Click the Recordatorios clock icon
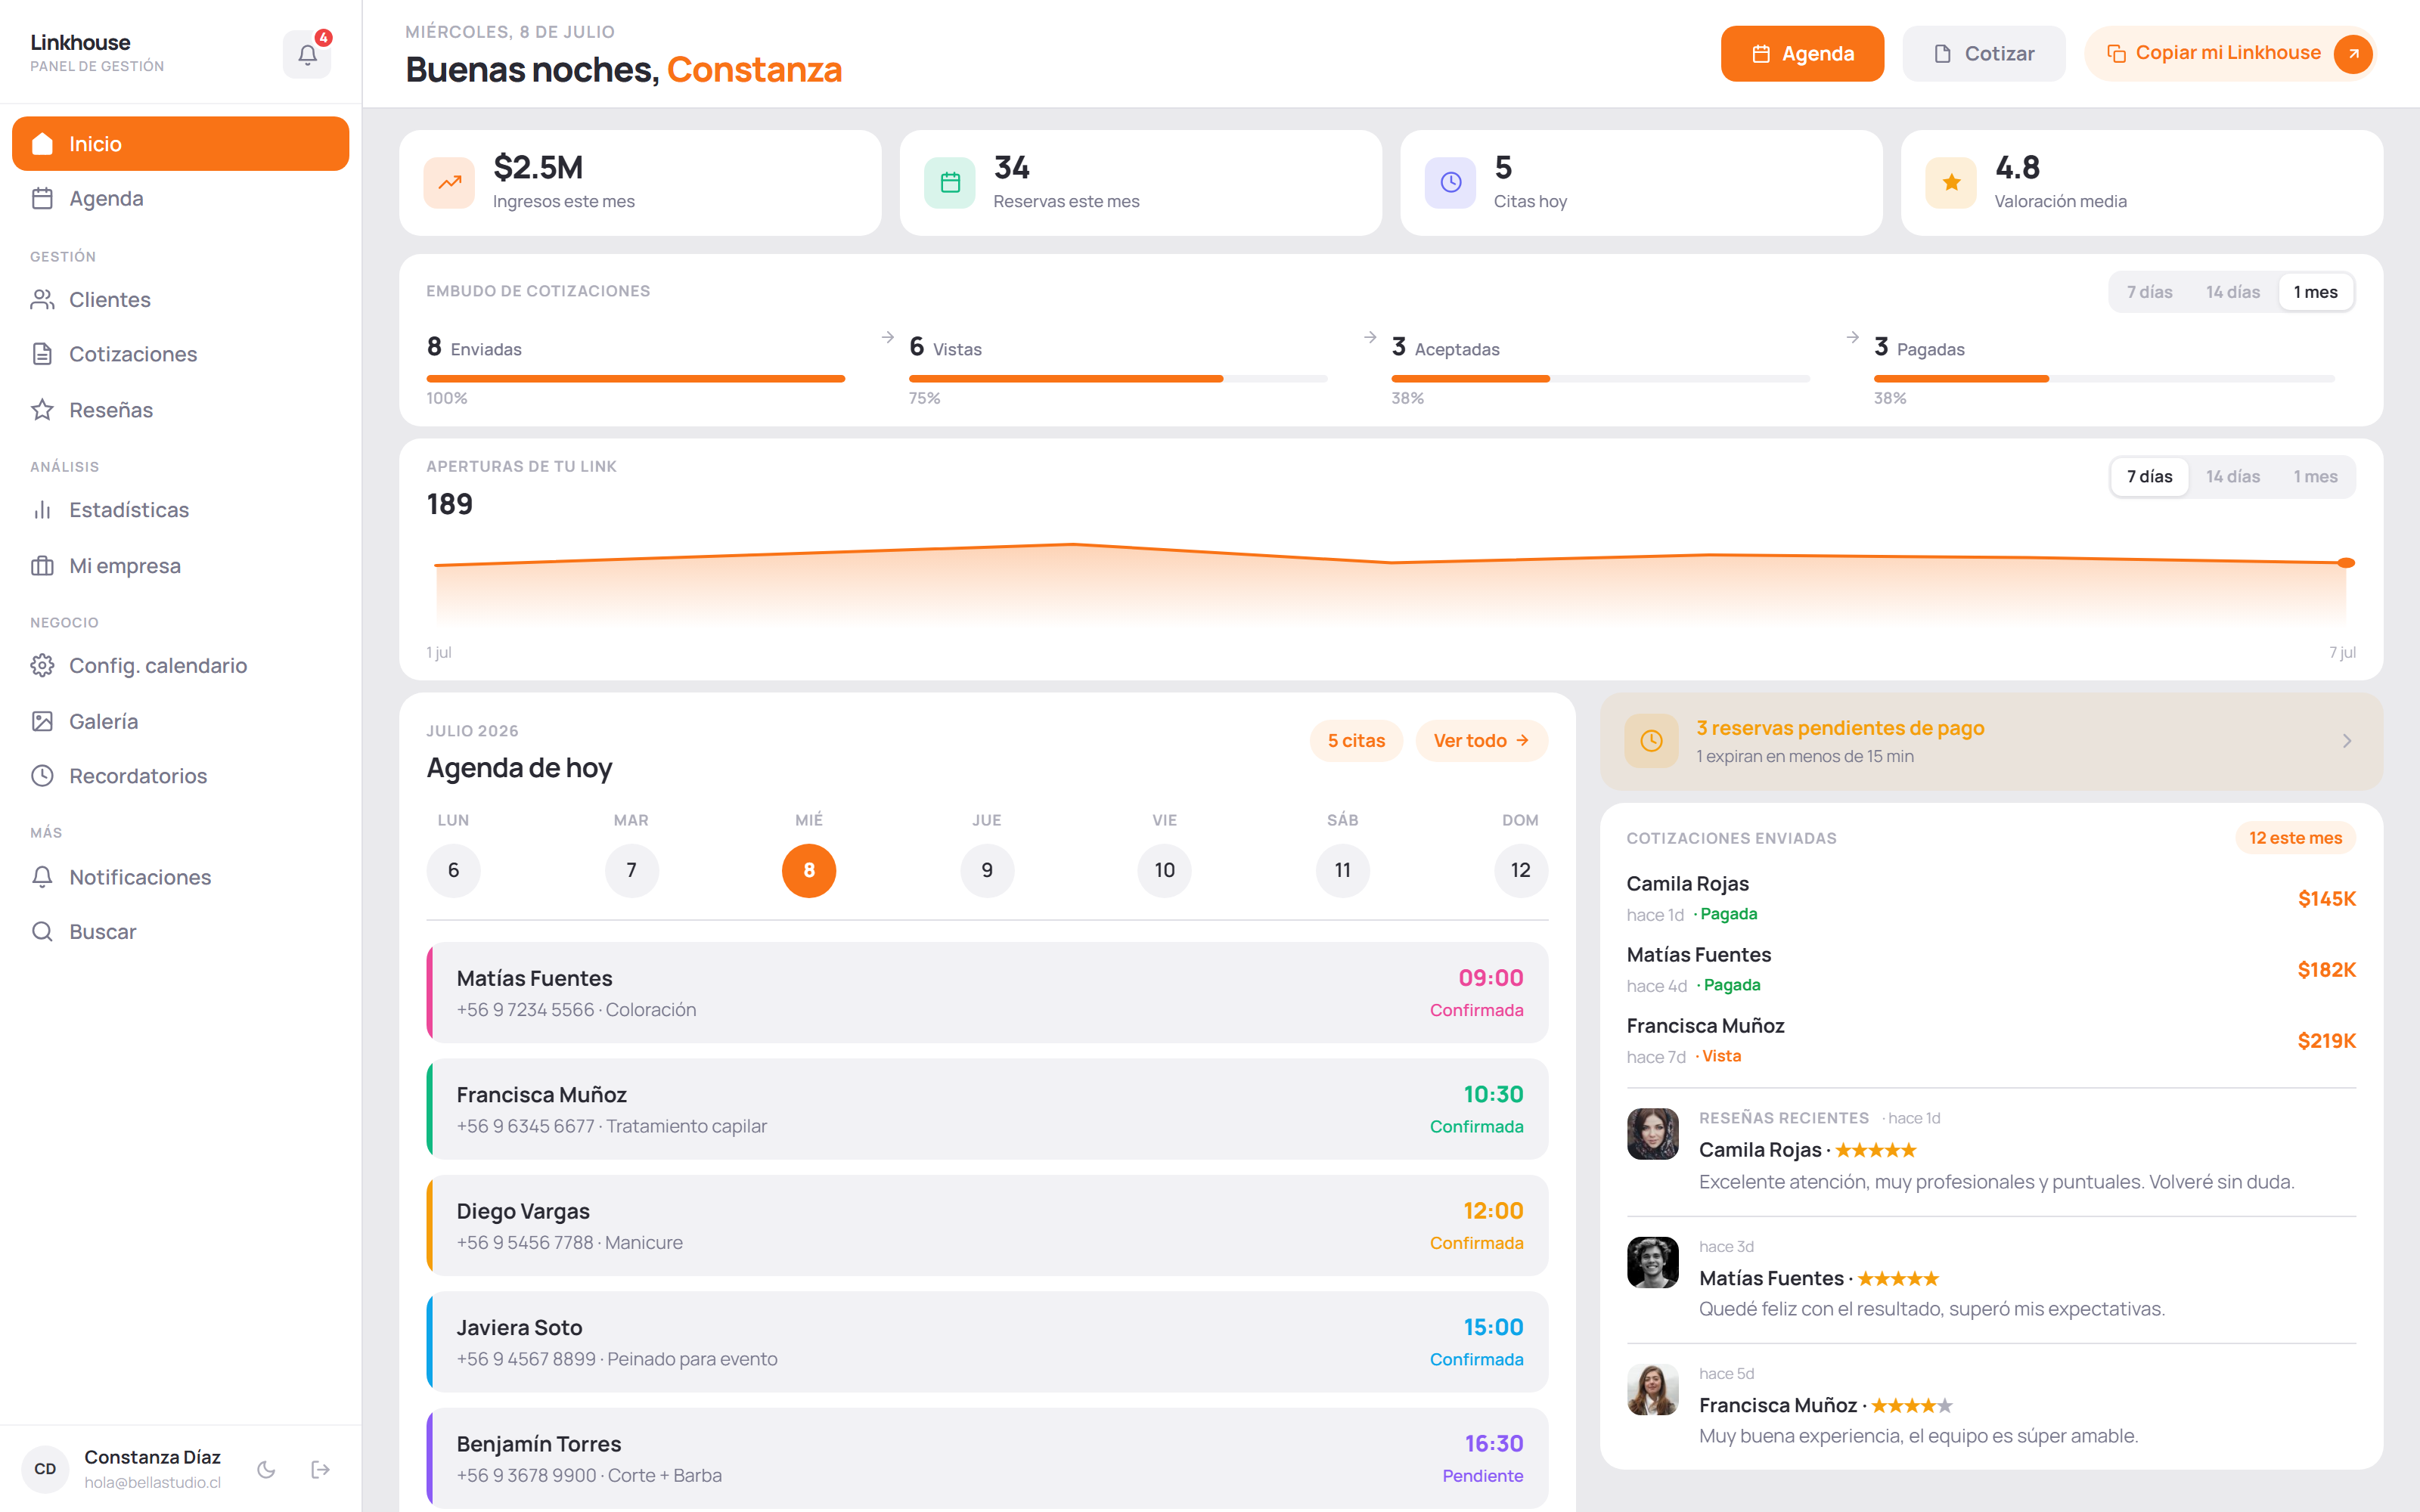Image resolution: width=2420 pixels, height=1512 pixels. point(42,776)
